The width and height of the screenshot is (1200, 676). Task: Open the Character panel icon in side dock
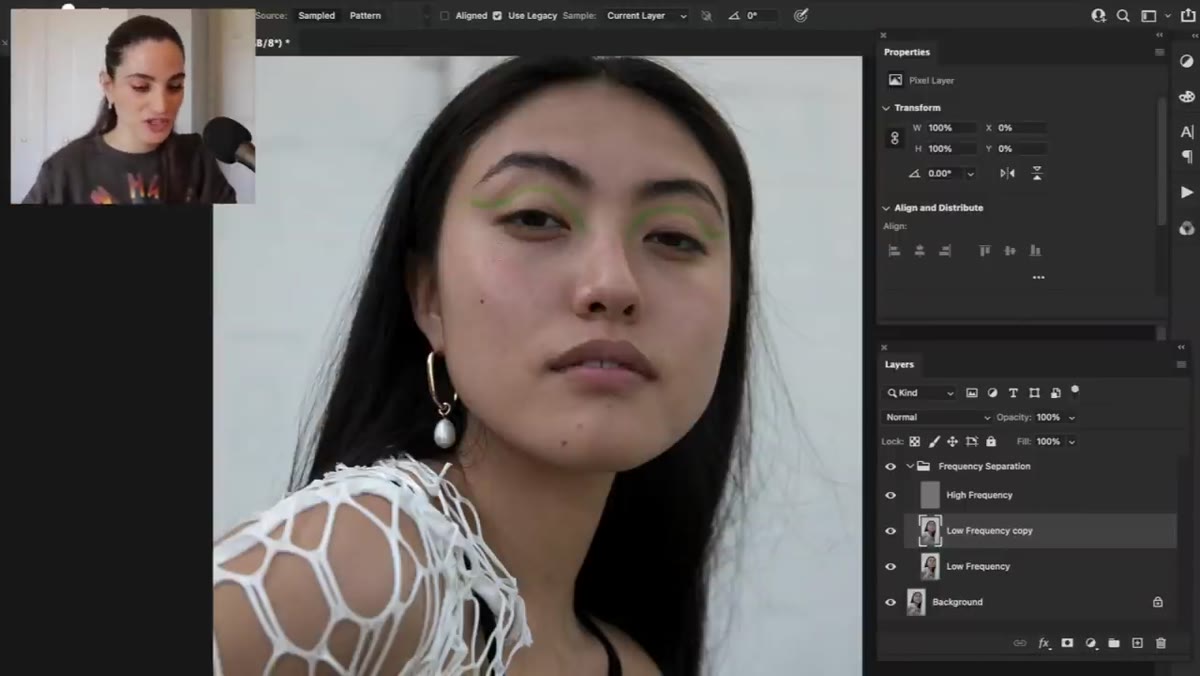(1187, 132)
